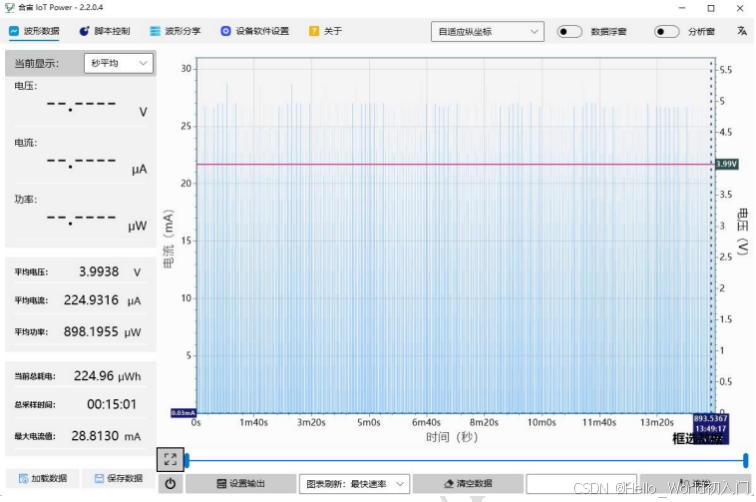Click the 平均电压 value 3.9938
The height and width of the screenshot is (502, 756).
[x=99, y=271]
